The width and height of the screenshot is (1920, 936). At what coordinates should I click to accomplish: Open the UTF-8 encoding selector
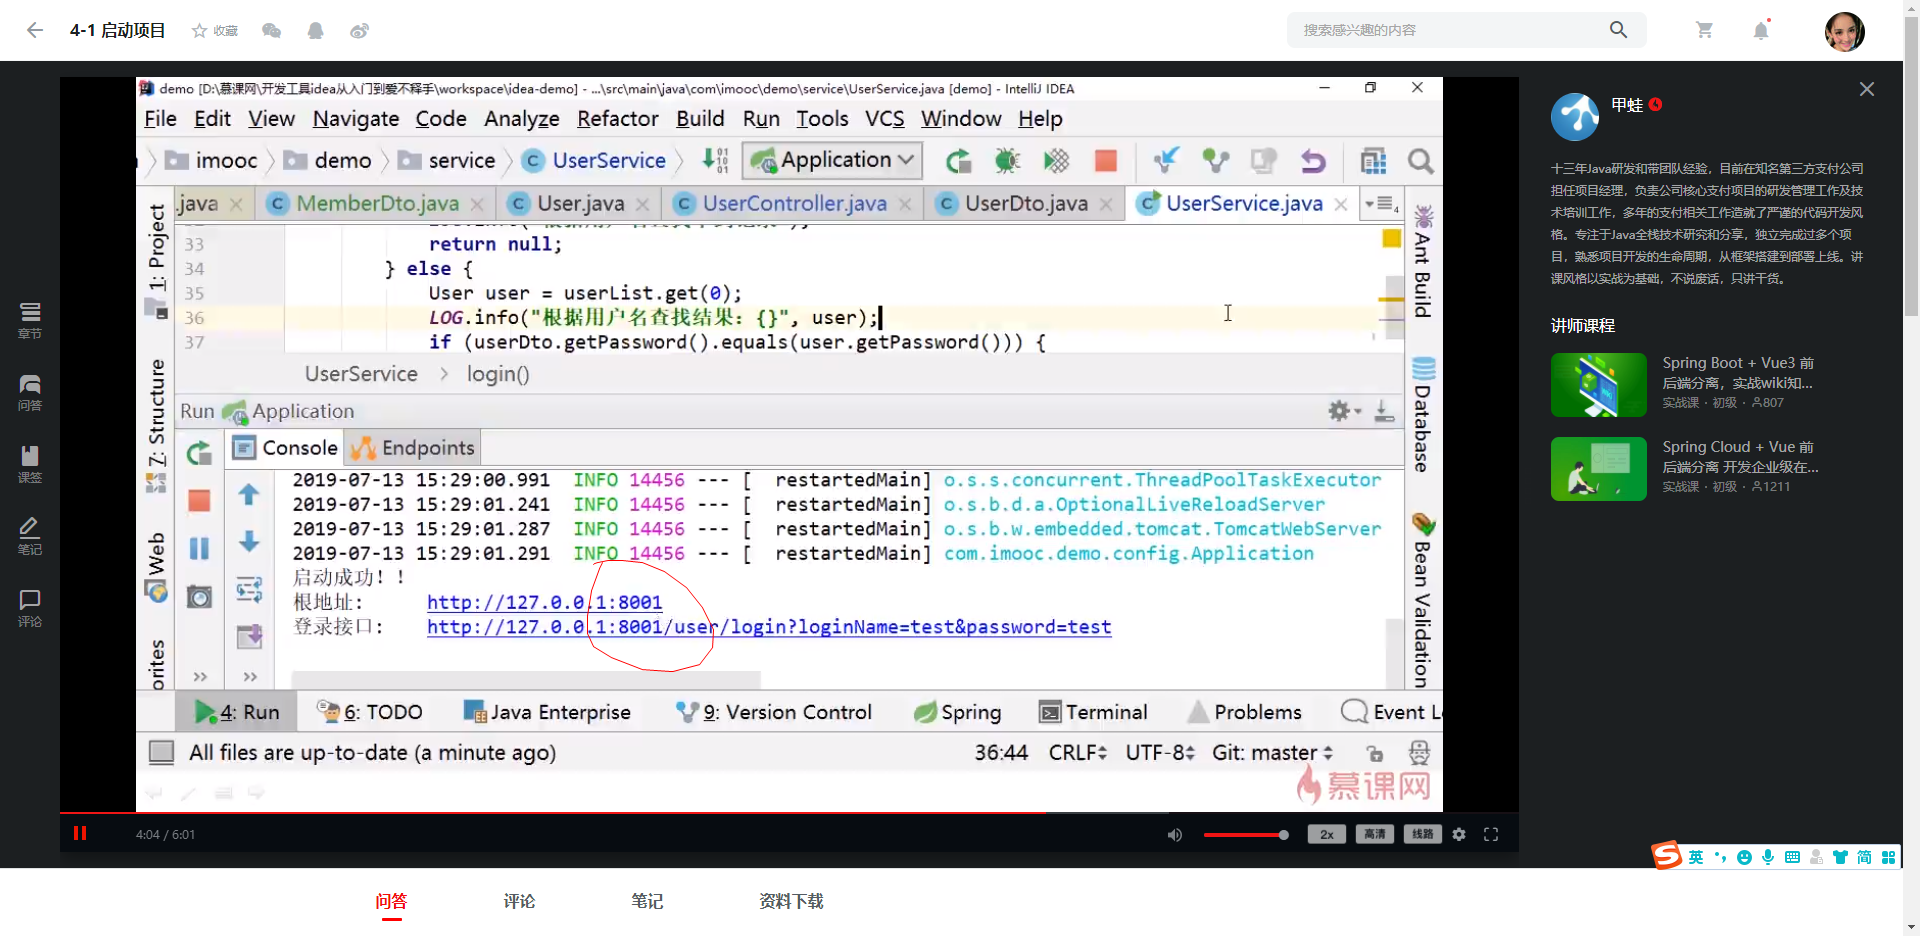[x=1160, y=753]
